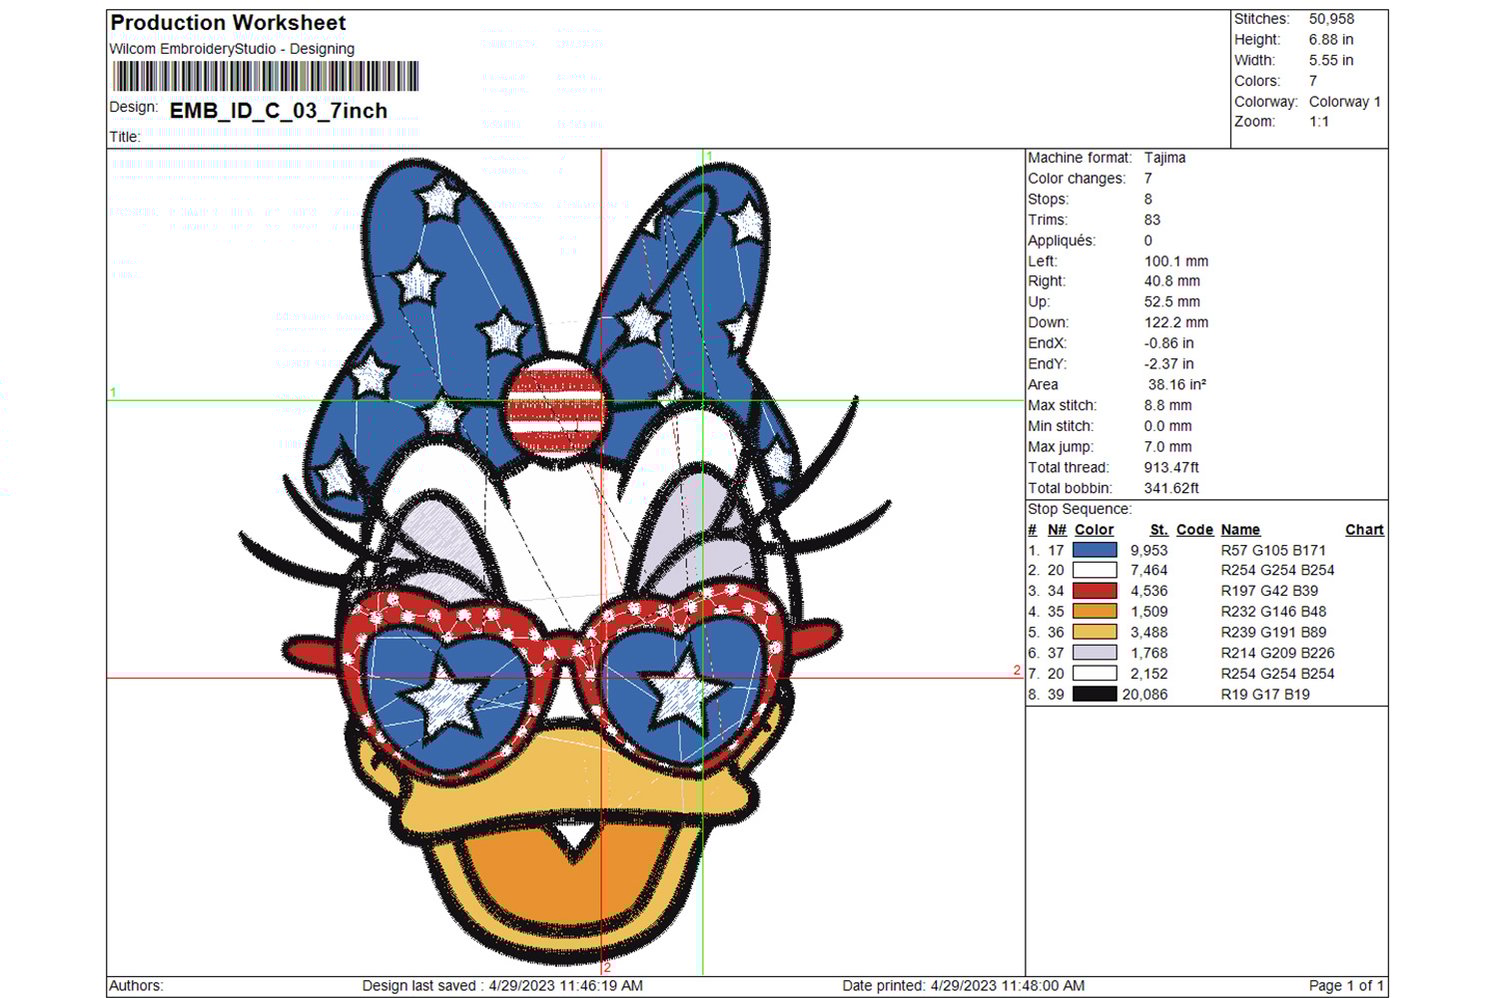Click the 'Production Worksheet' heading

tap(228, 23)
